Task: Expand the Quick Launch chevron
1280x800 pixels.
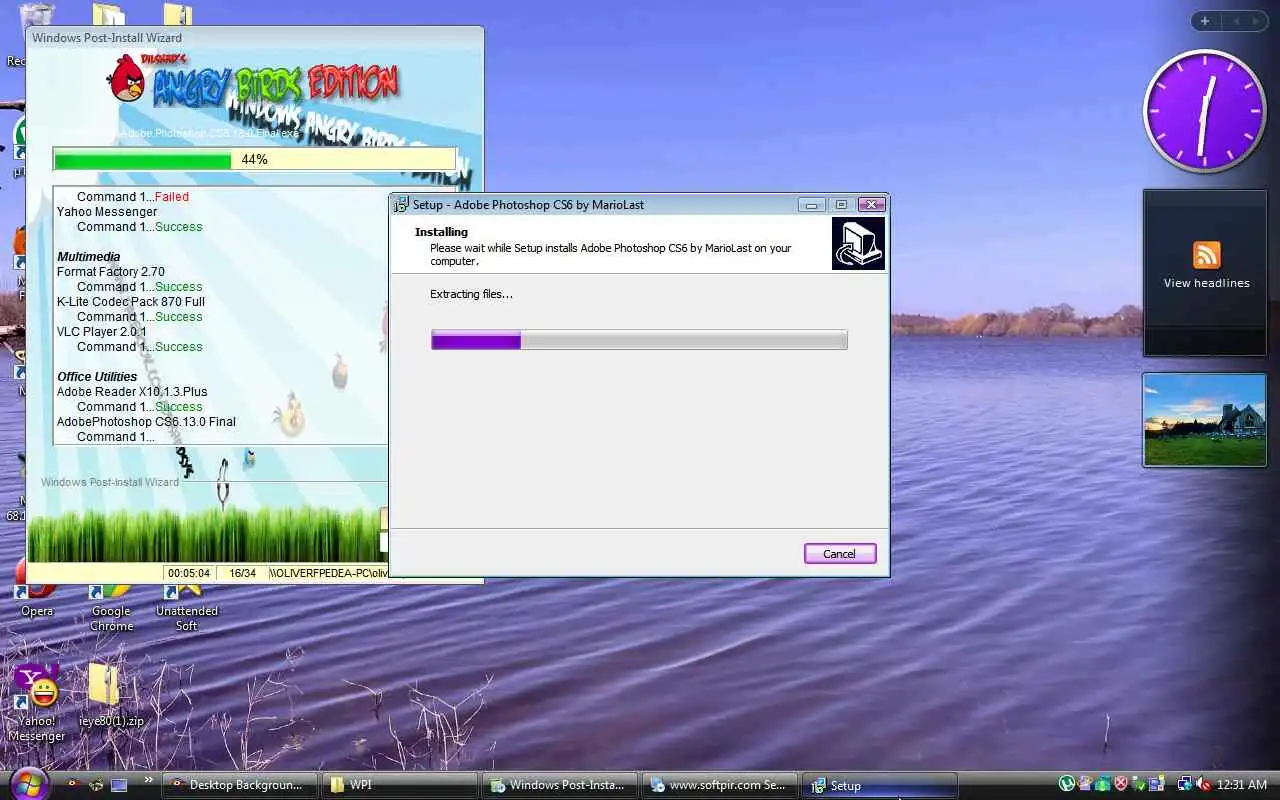Action: click(x=149, y=780)
